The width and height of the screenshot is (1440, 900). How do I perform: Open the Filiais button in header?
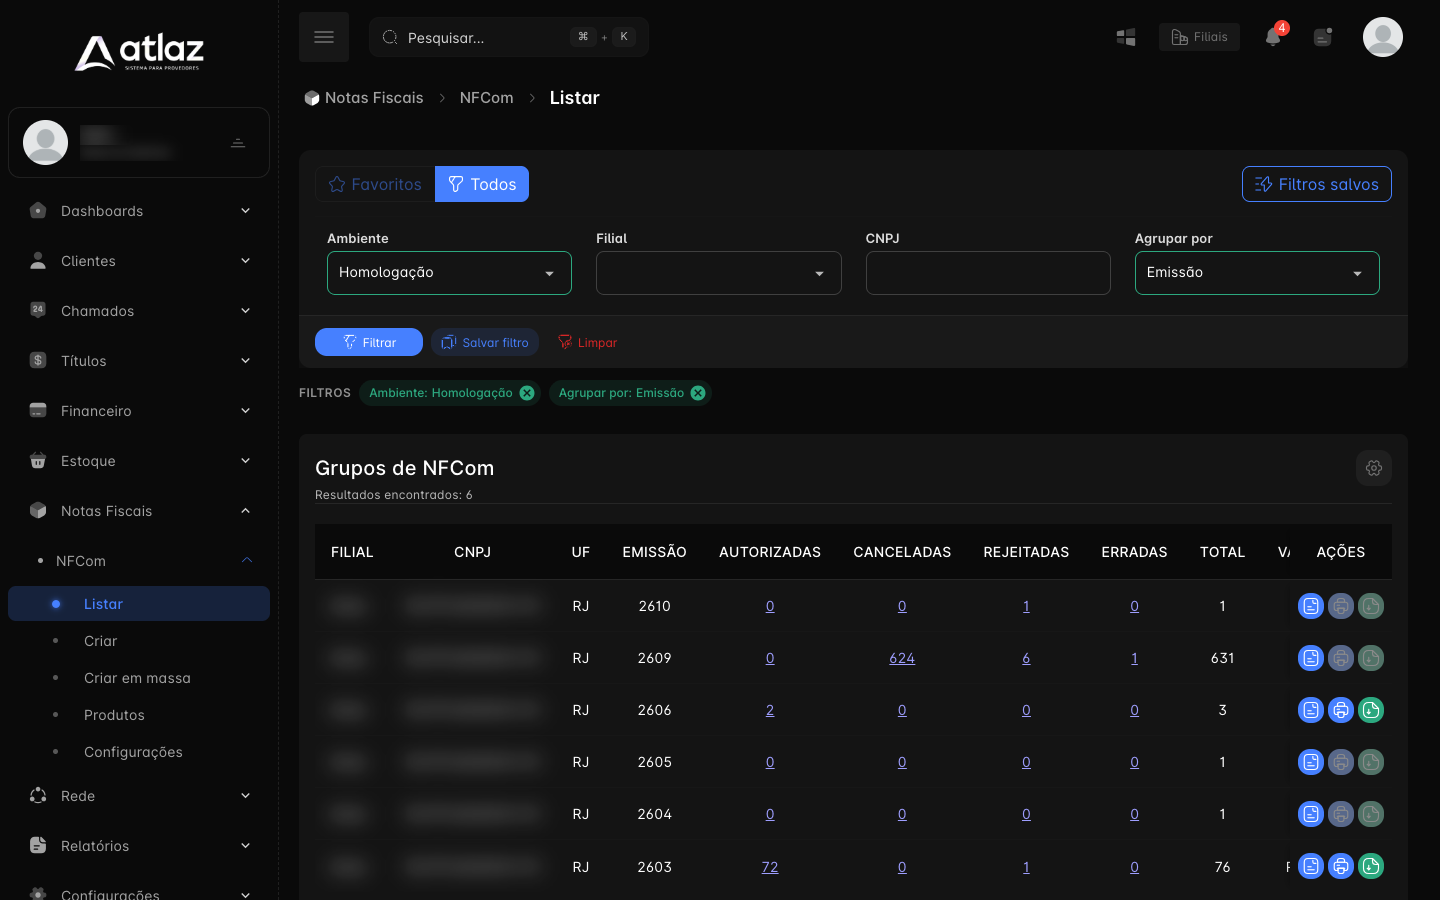(x=1199, y=37)
